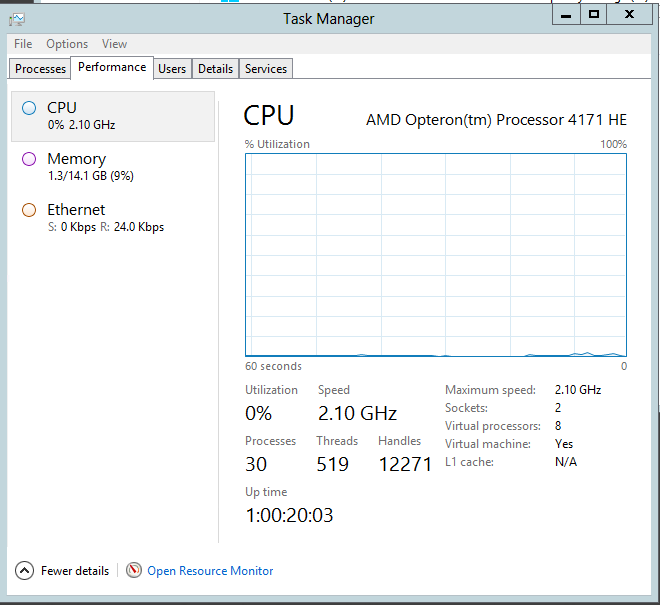Go to the Details tab
660x605 pixels.
(215, 69)
